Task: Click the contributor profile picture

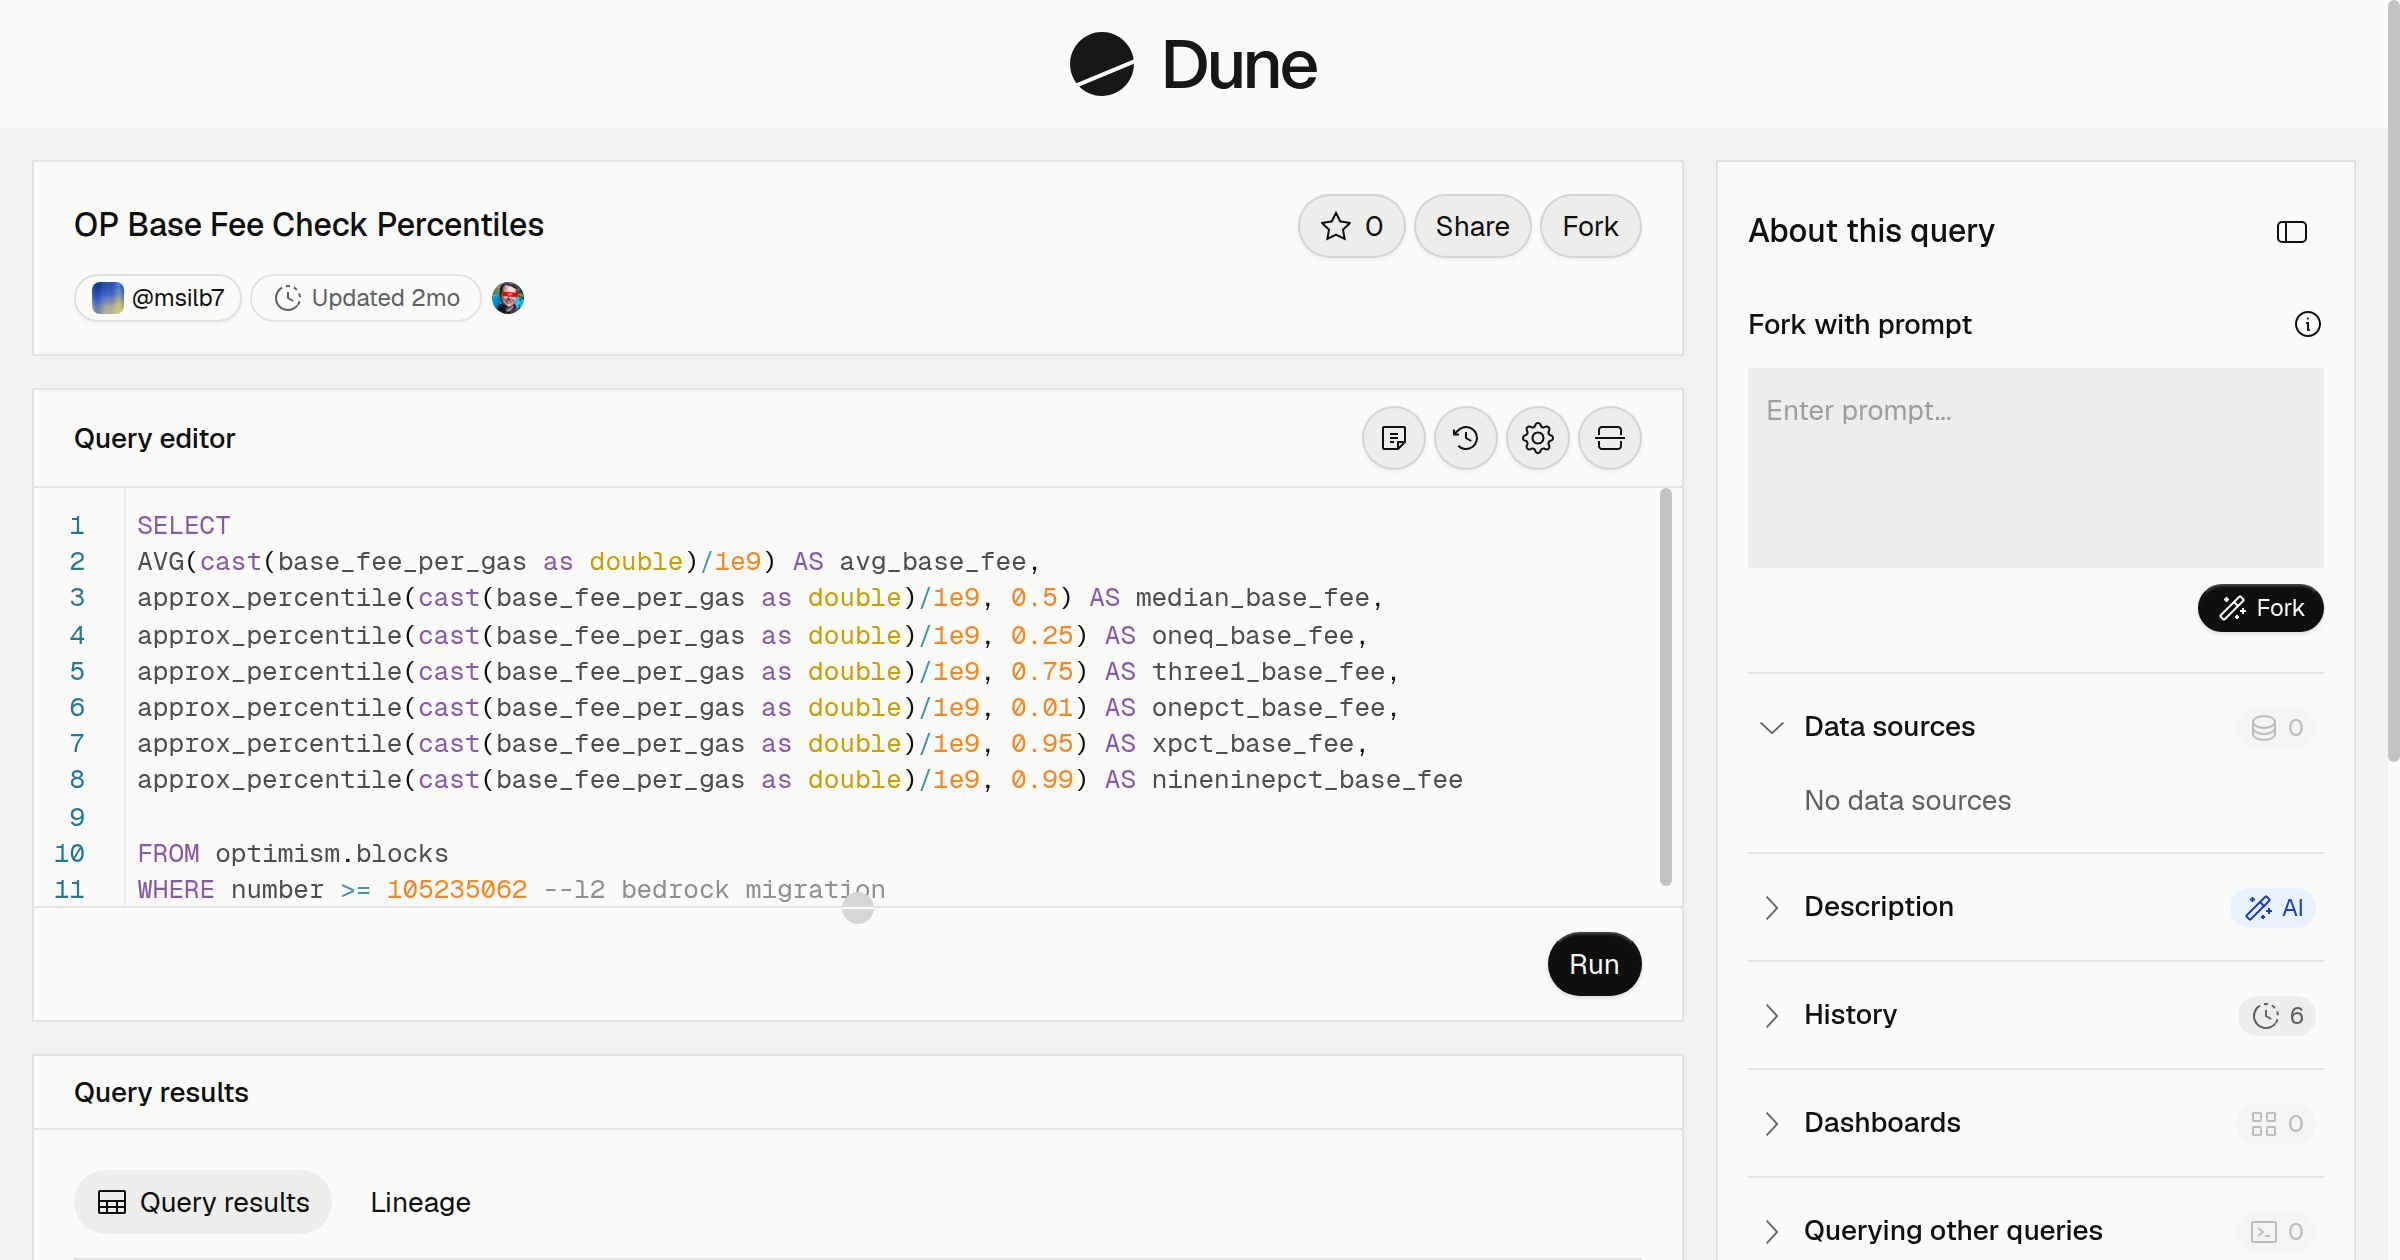Action: coord(508,298)
